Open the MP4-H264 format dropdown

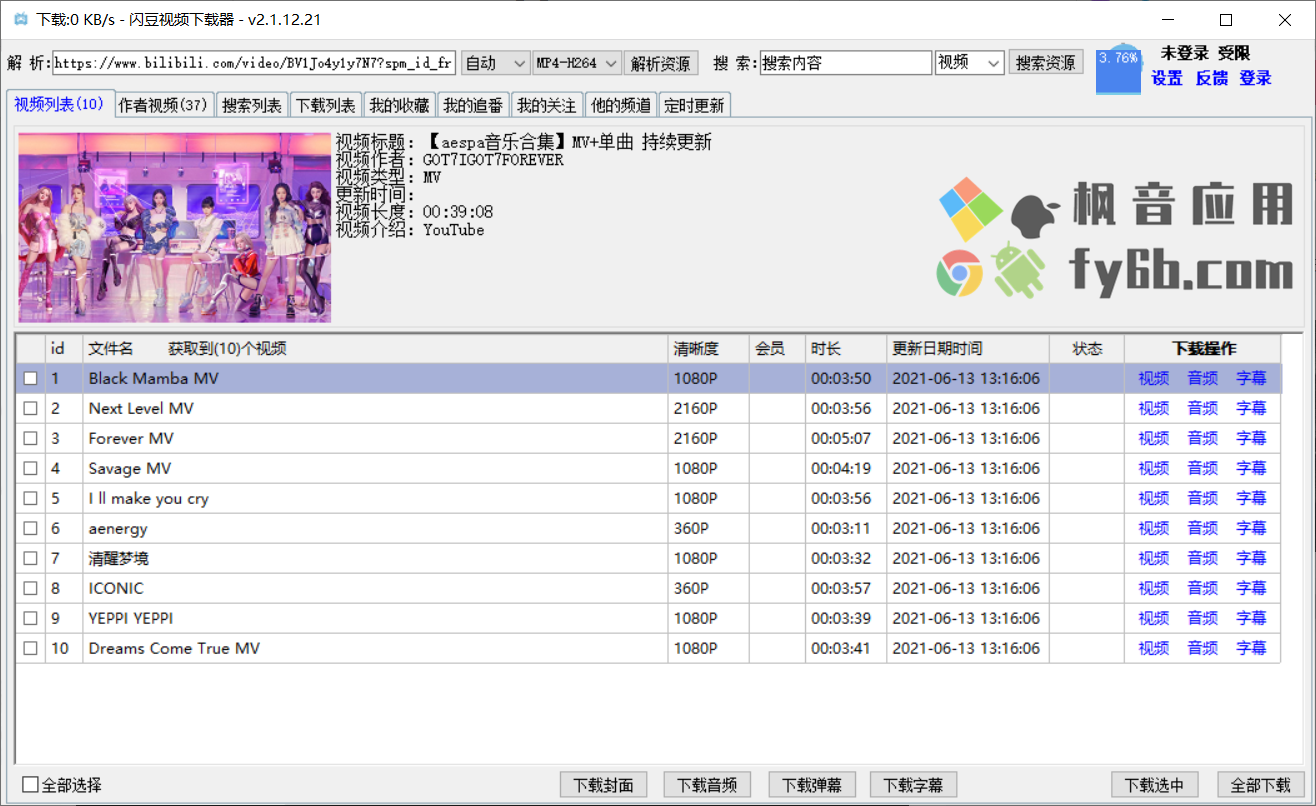pyautogui.click(x=577, y=63)
